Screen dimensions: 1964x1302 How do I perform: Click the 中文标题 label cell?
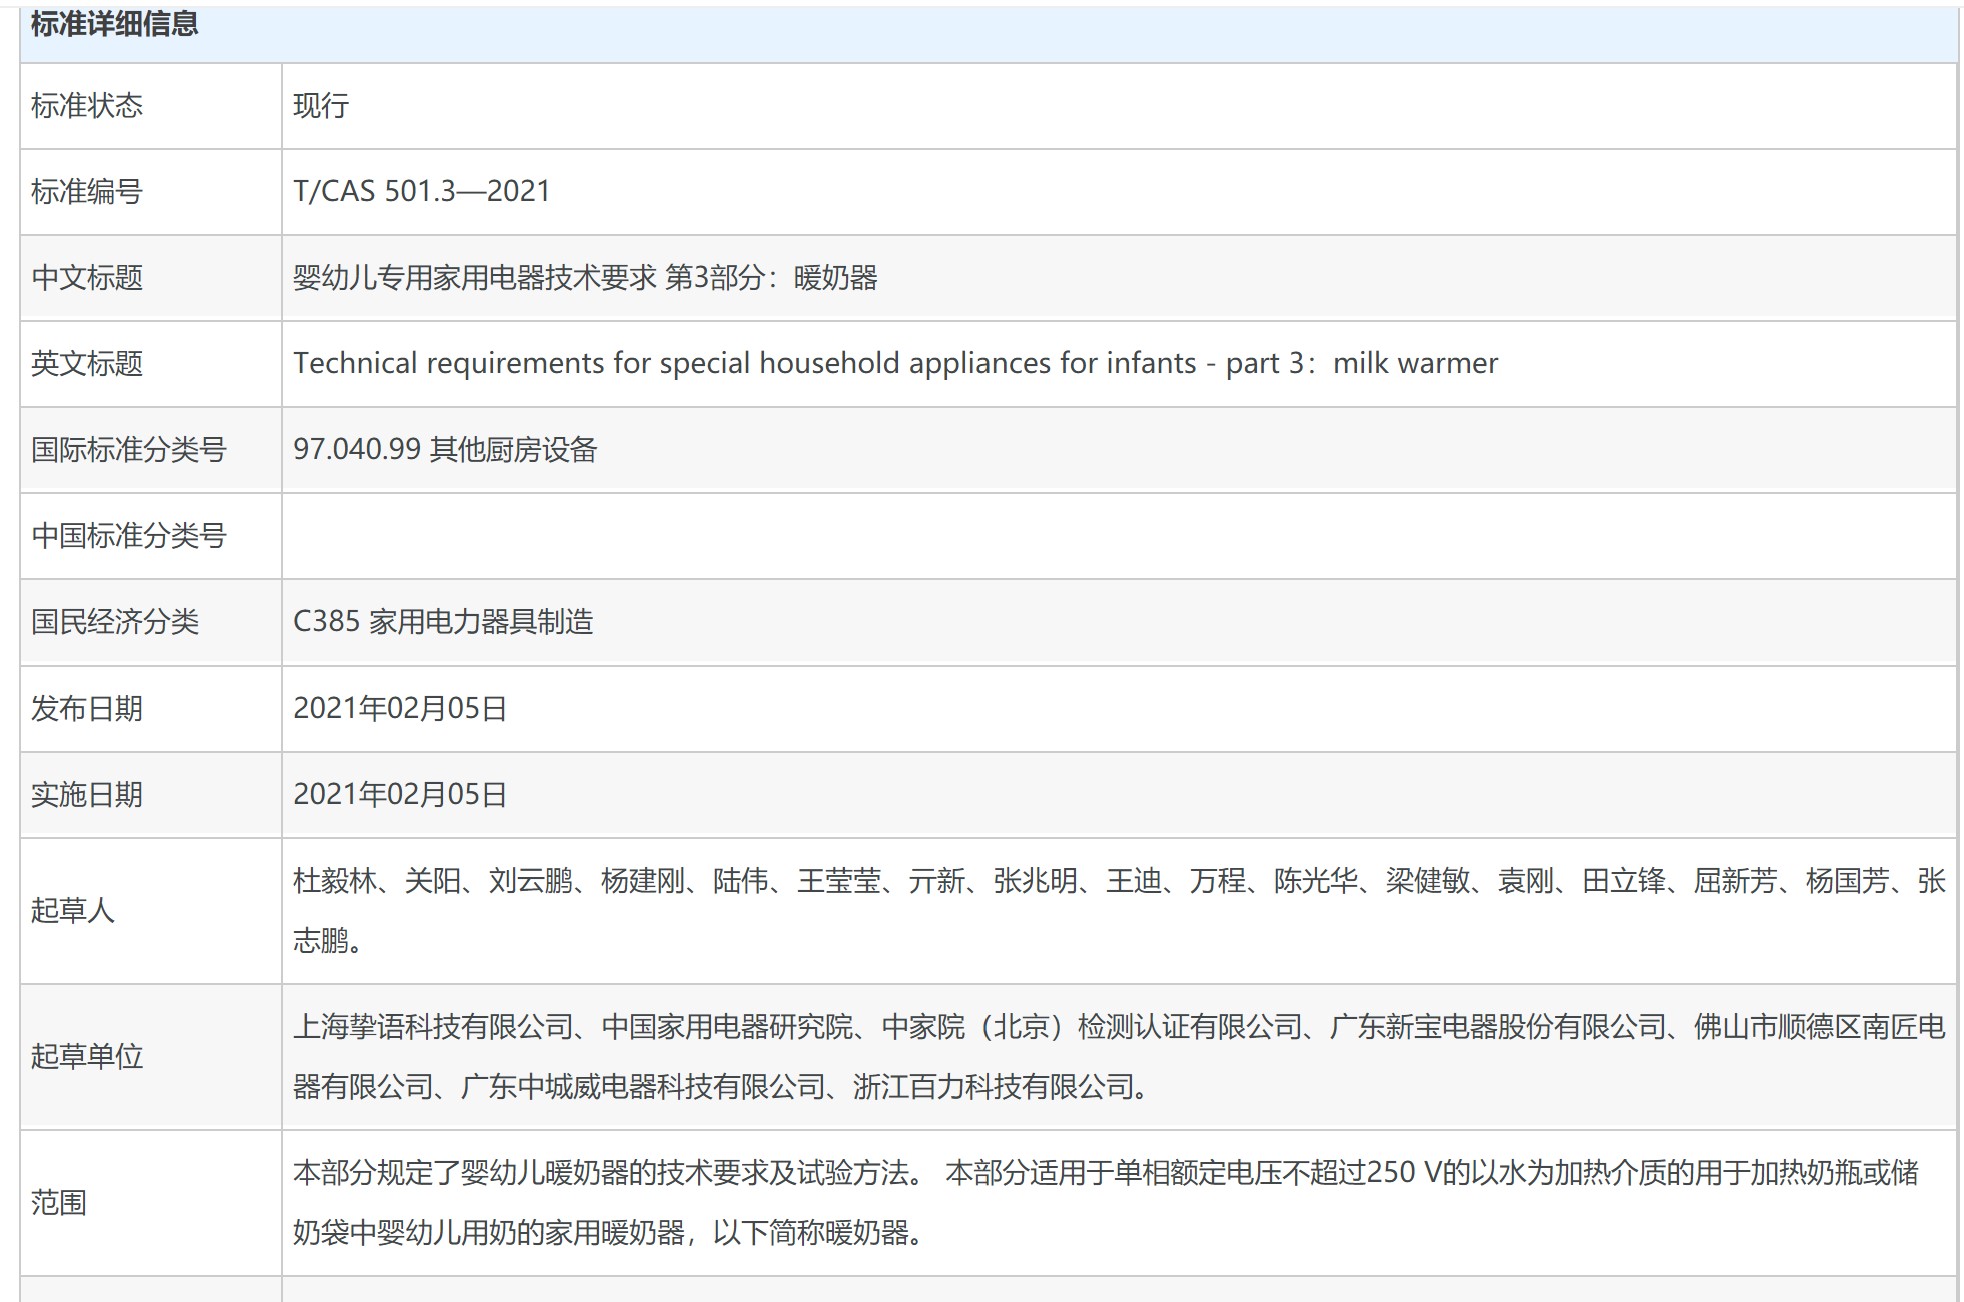click(x=87, y=278)
